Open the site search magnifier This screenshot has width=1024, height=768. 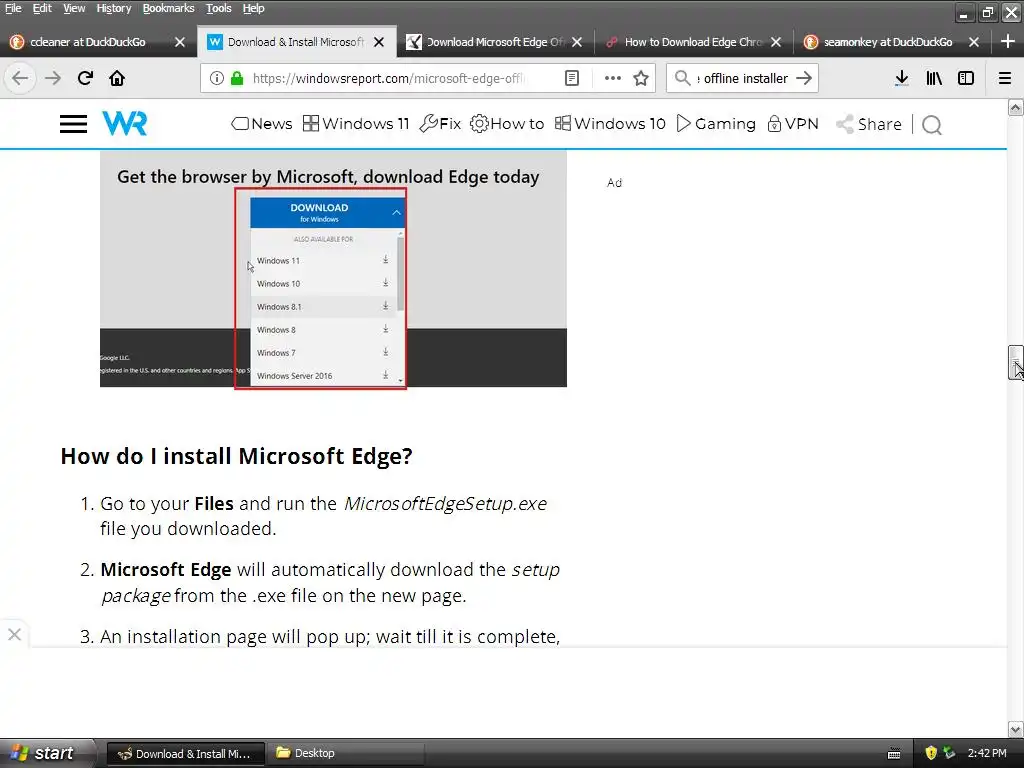tap(932, 125)
